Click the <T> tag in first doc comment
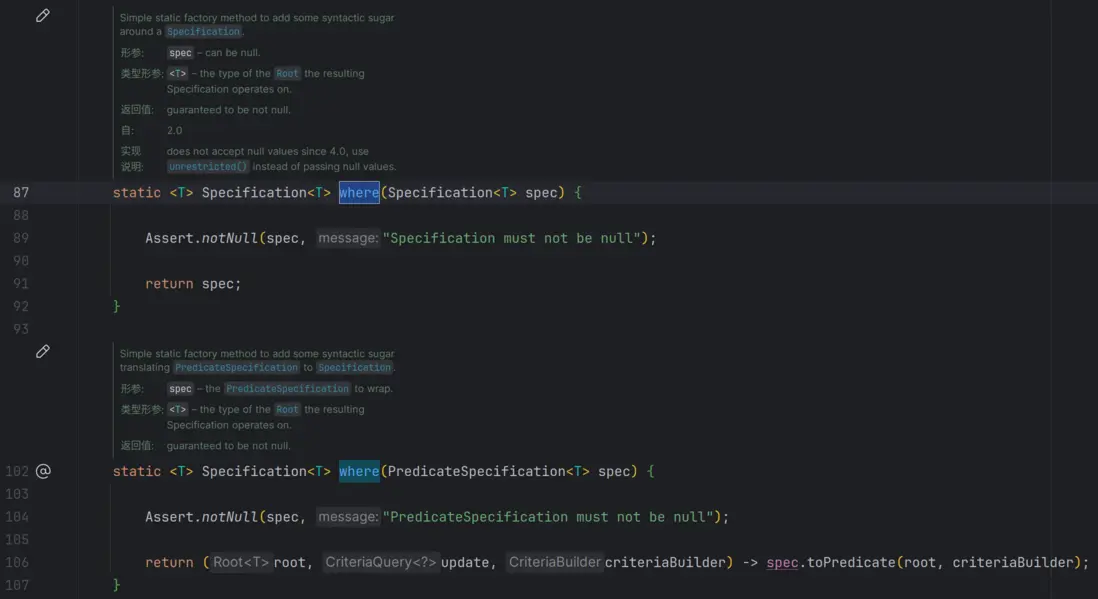This screenshot has width=1098, height=599. [178, 74]
